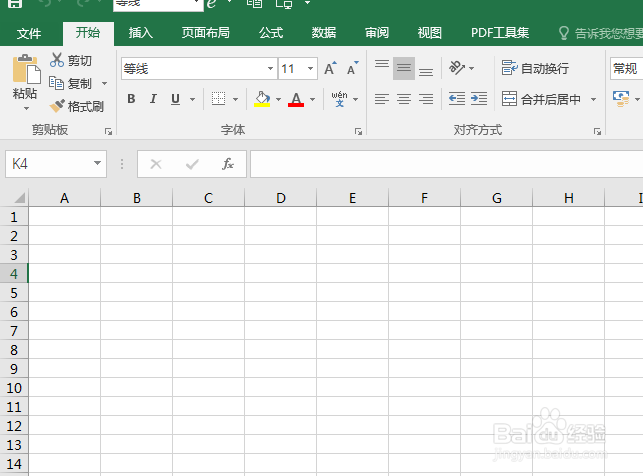Open Name Box dropdown arrow
Viewport: 643px width, 476px height.
98,164
